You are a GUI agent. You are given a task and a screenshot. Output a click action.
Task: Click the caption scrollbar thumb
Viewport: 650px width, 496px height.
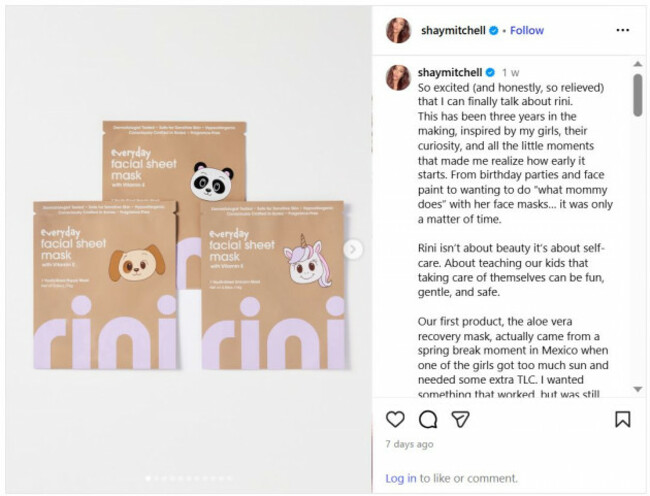pyautogui.click(x=637, y=95)
